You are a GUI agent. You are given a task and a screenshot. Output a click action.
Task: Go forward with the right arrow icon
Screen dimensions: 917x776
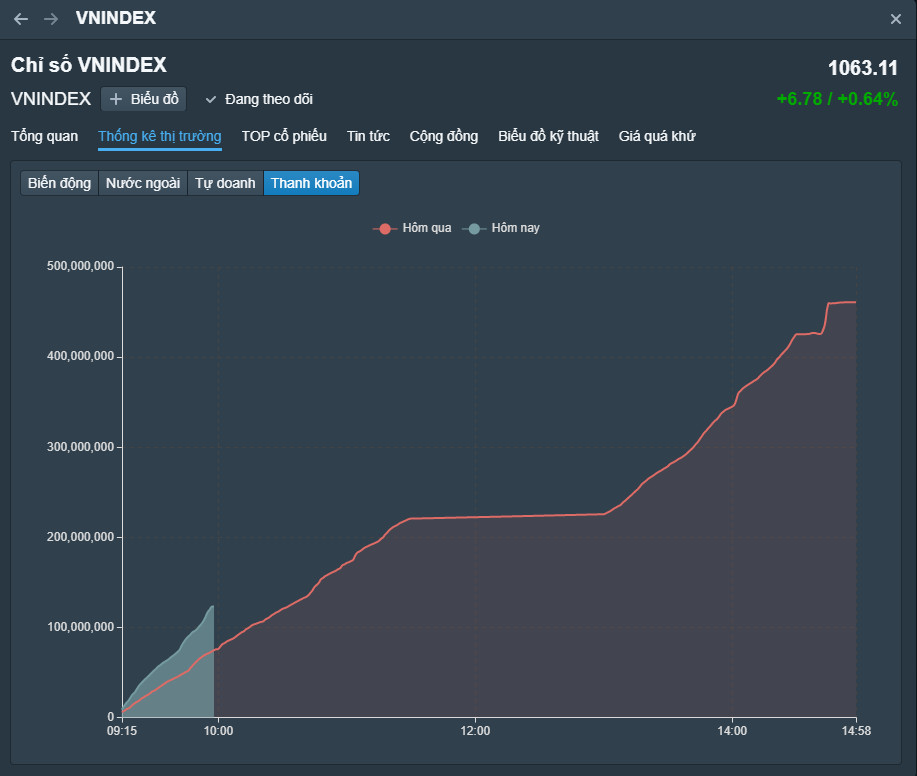[x=51, y=19]
